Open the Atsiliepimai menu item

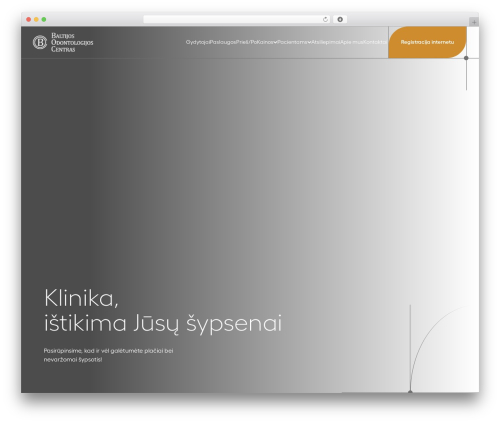click(x=326, y=42)
